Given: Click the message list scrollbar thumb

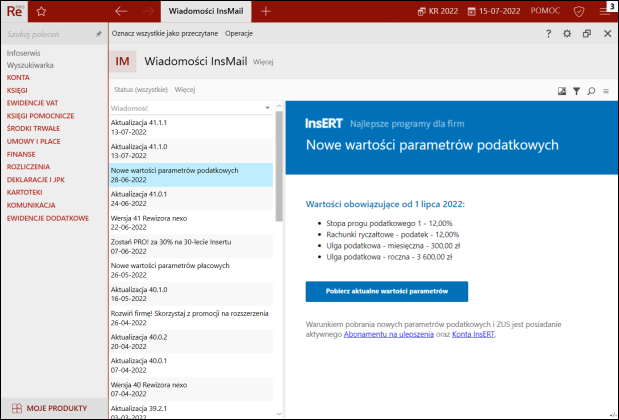Looking at the screenshot, I should click(279, 166).
